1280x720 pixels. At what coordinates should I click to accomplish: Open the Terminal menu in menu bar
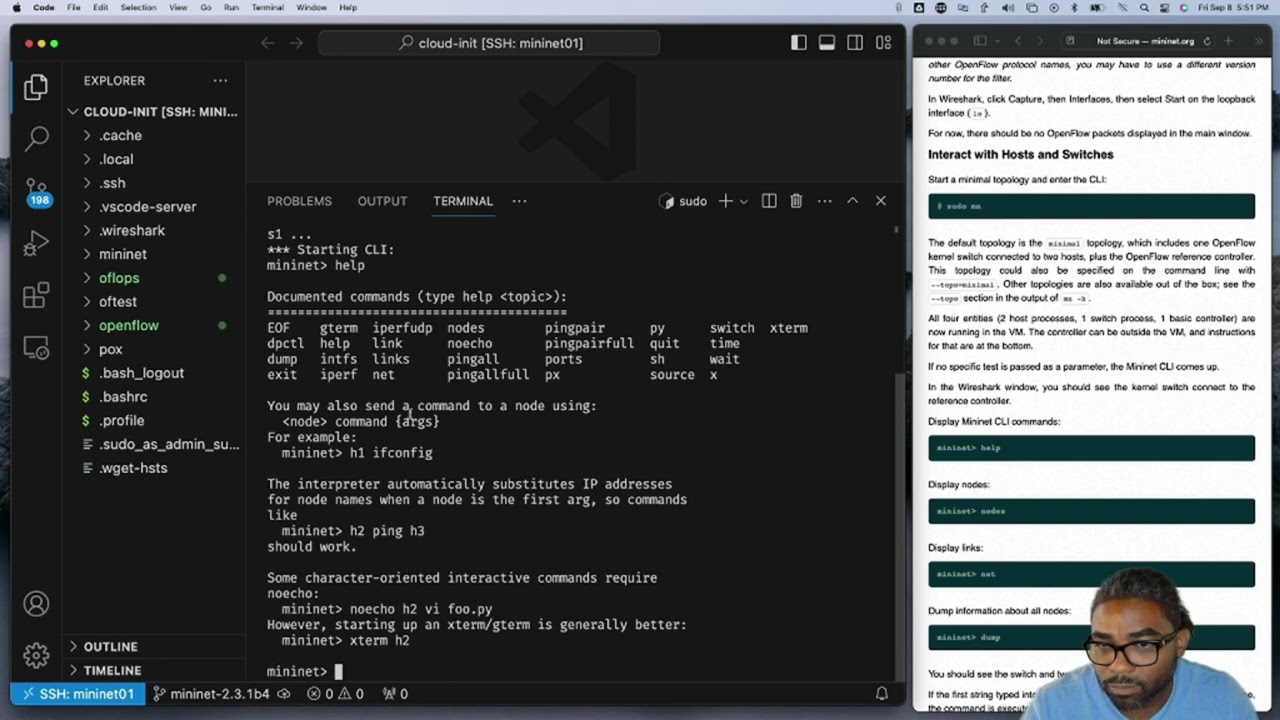click(267, 7)
